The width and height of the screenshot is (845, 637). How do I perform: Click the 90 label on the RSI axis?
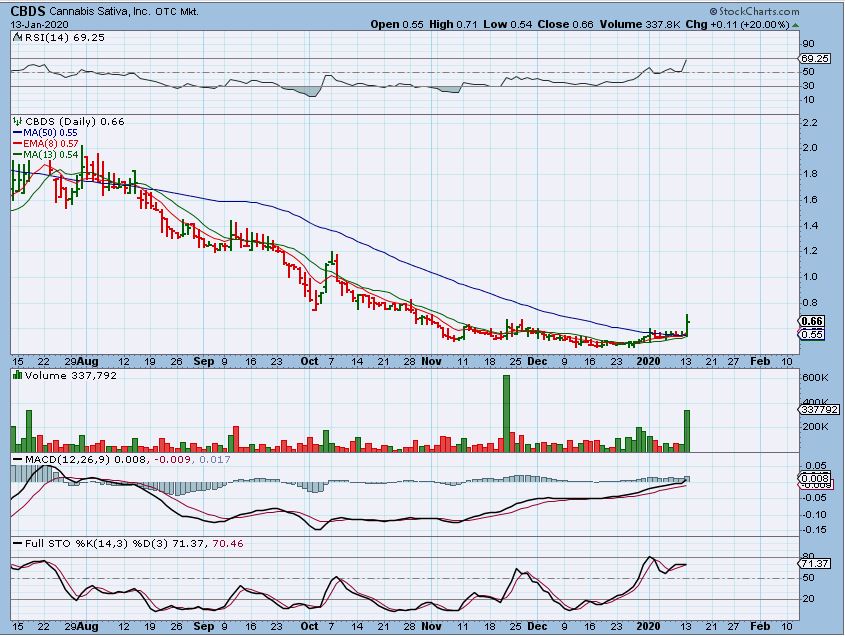[x=808, y=44]
